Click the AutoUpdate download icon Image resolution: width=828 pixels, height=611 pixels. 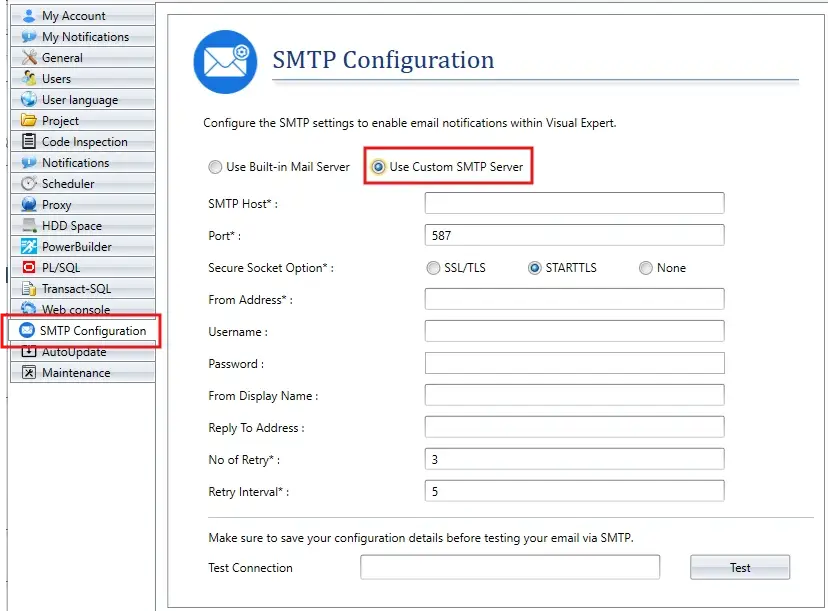[x=29, y=351]
